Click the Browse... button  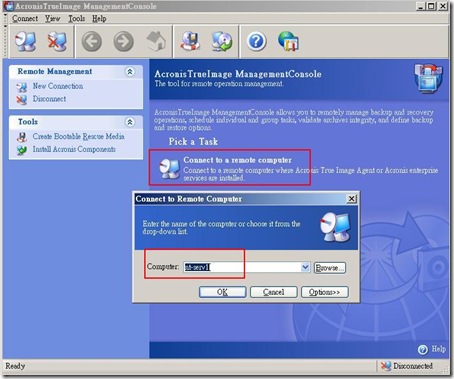click(x=330, y=268)
